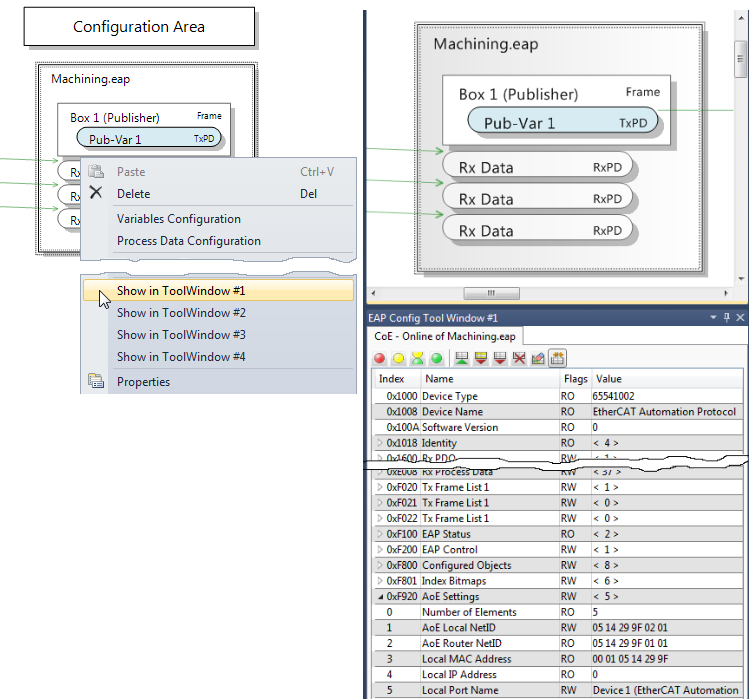Viewport: 749px width, 699px height.
Task: Select the 0x100A Software Version row
Action: [x=557, y=427]
